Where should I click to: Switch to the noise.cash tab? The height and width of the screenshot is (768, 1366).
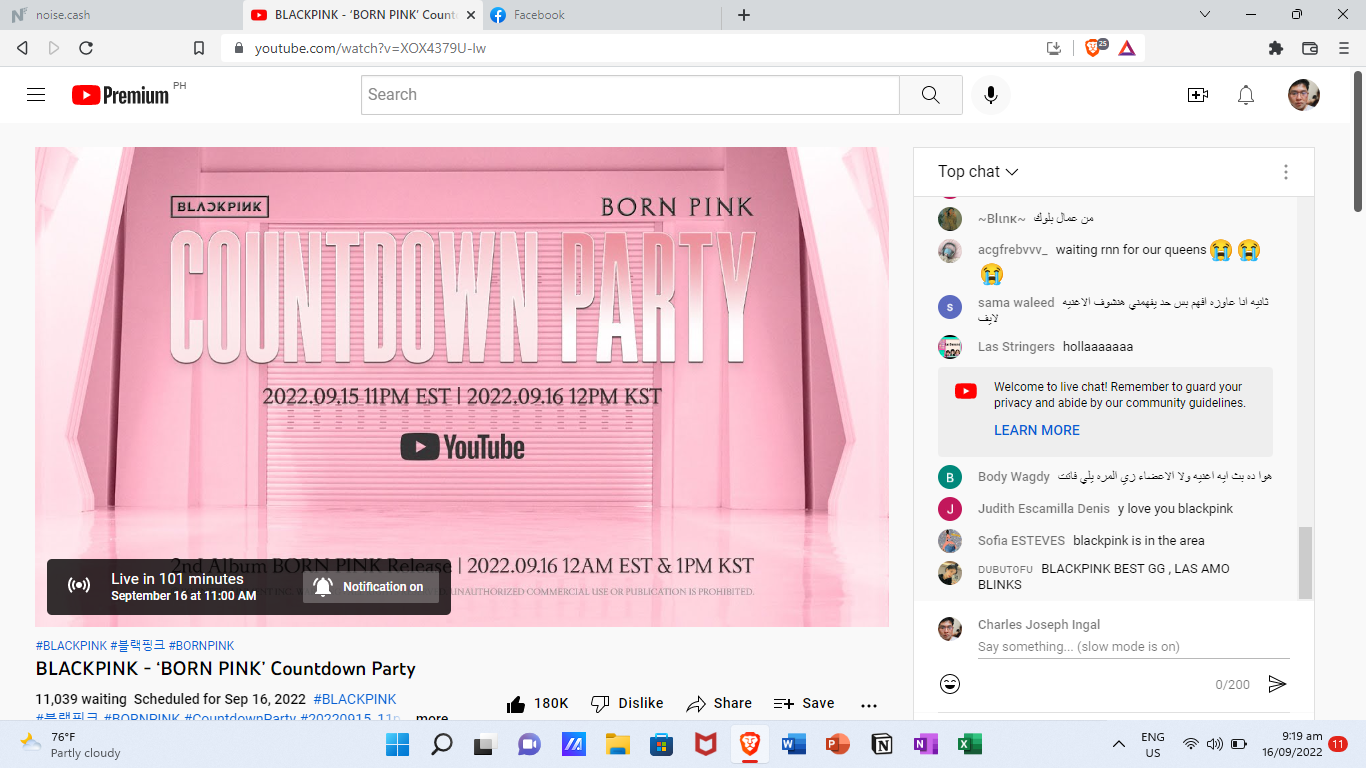click(120, 15)
